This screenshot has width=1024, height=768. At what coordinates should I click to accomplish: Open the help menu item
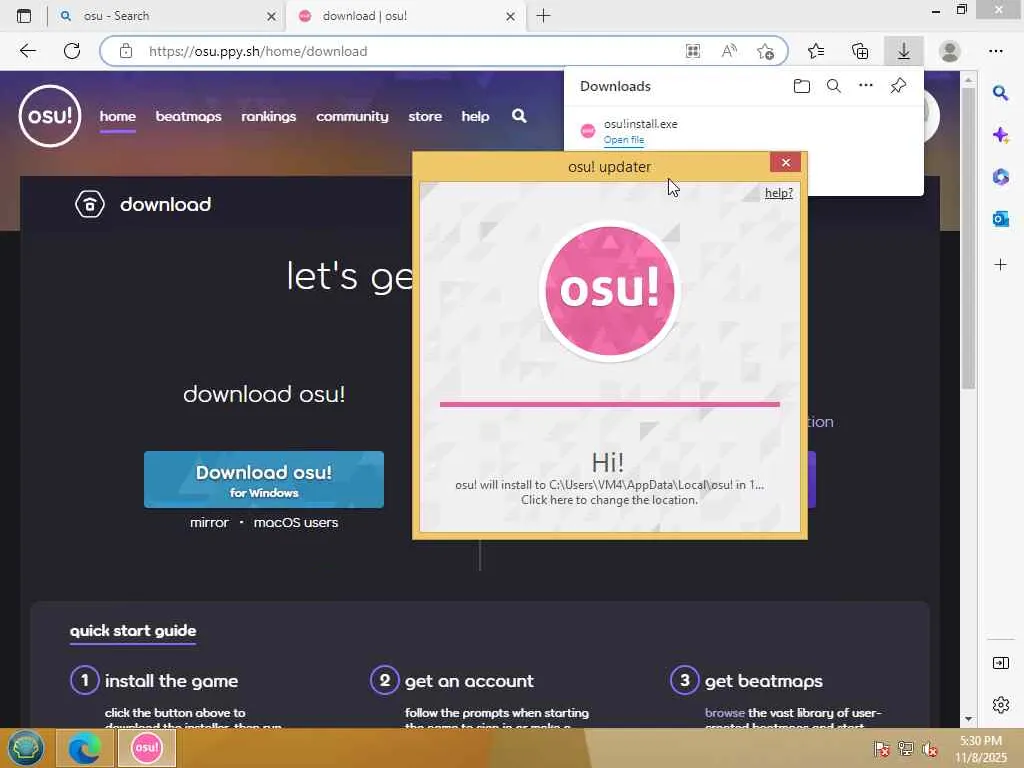click(x=475, y=116)
